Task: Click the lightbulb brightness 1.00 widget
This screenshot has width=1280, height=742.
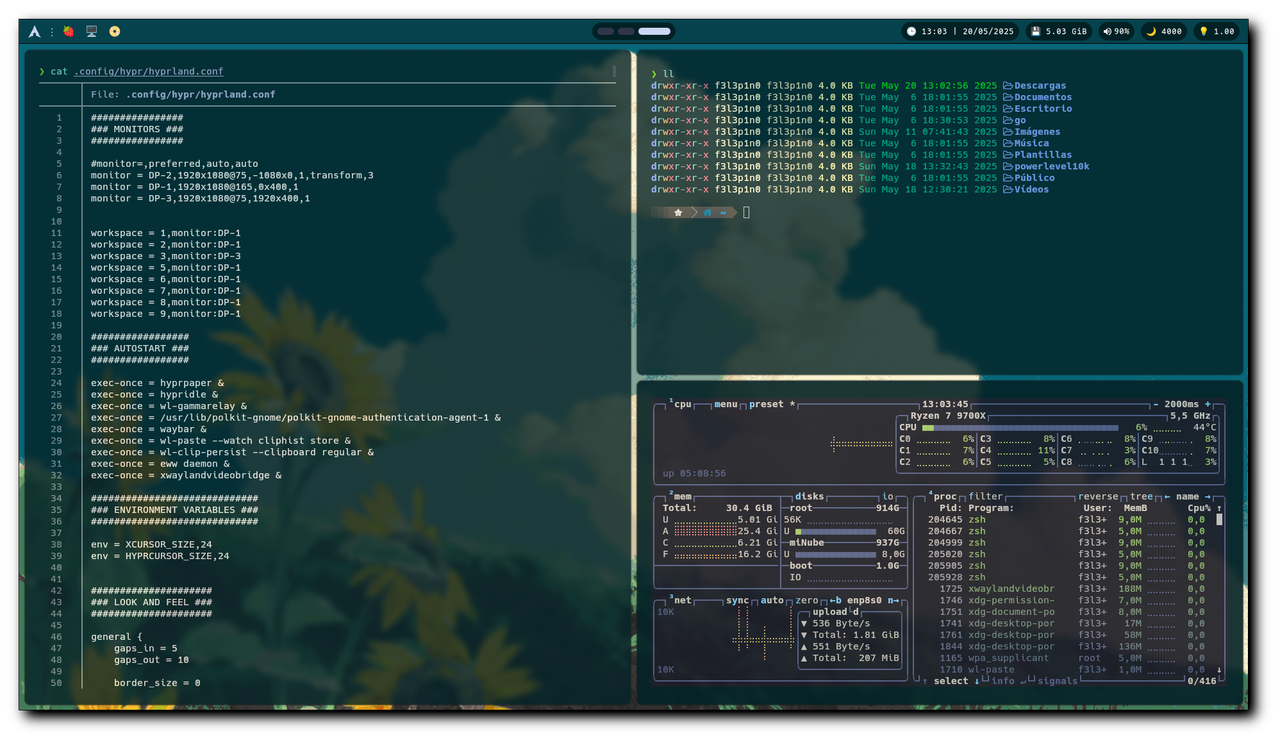Action: [1216, 31]
